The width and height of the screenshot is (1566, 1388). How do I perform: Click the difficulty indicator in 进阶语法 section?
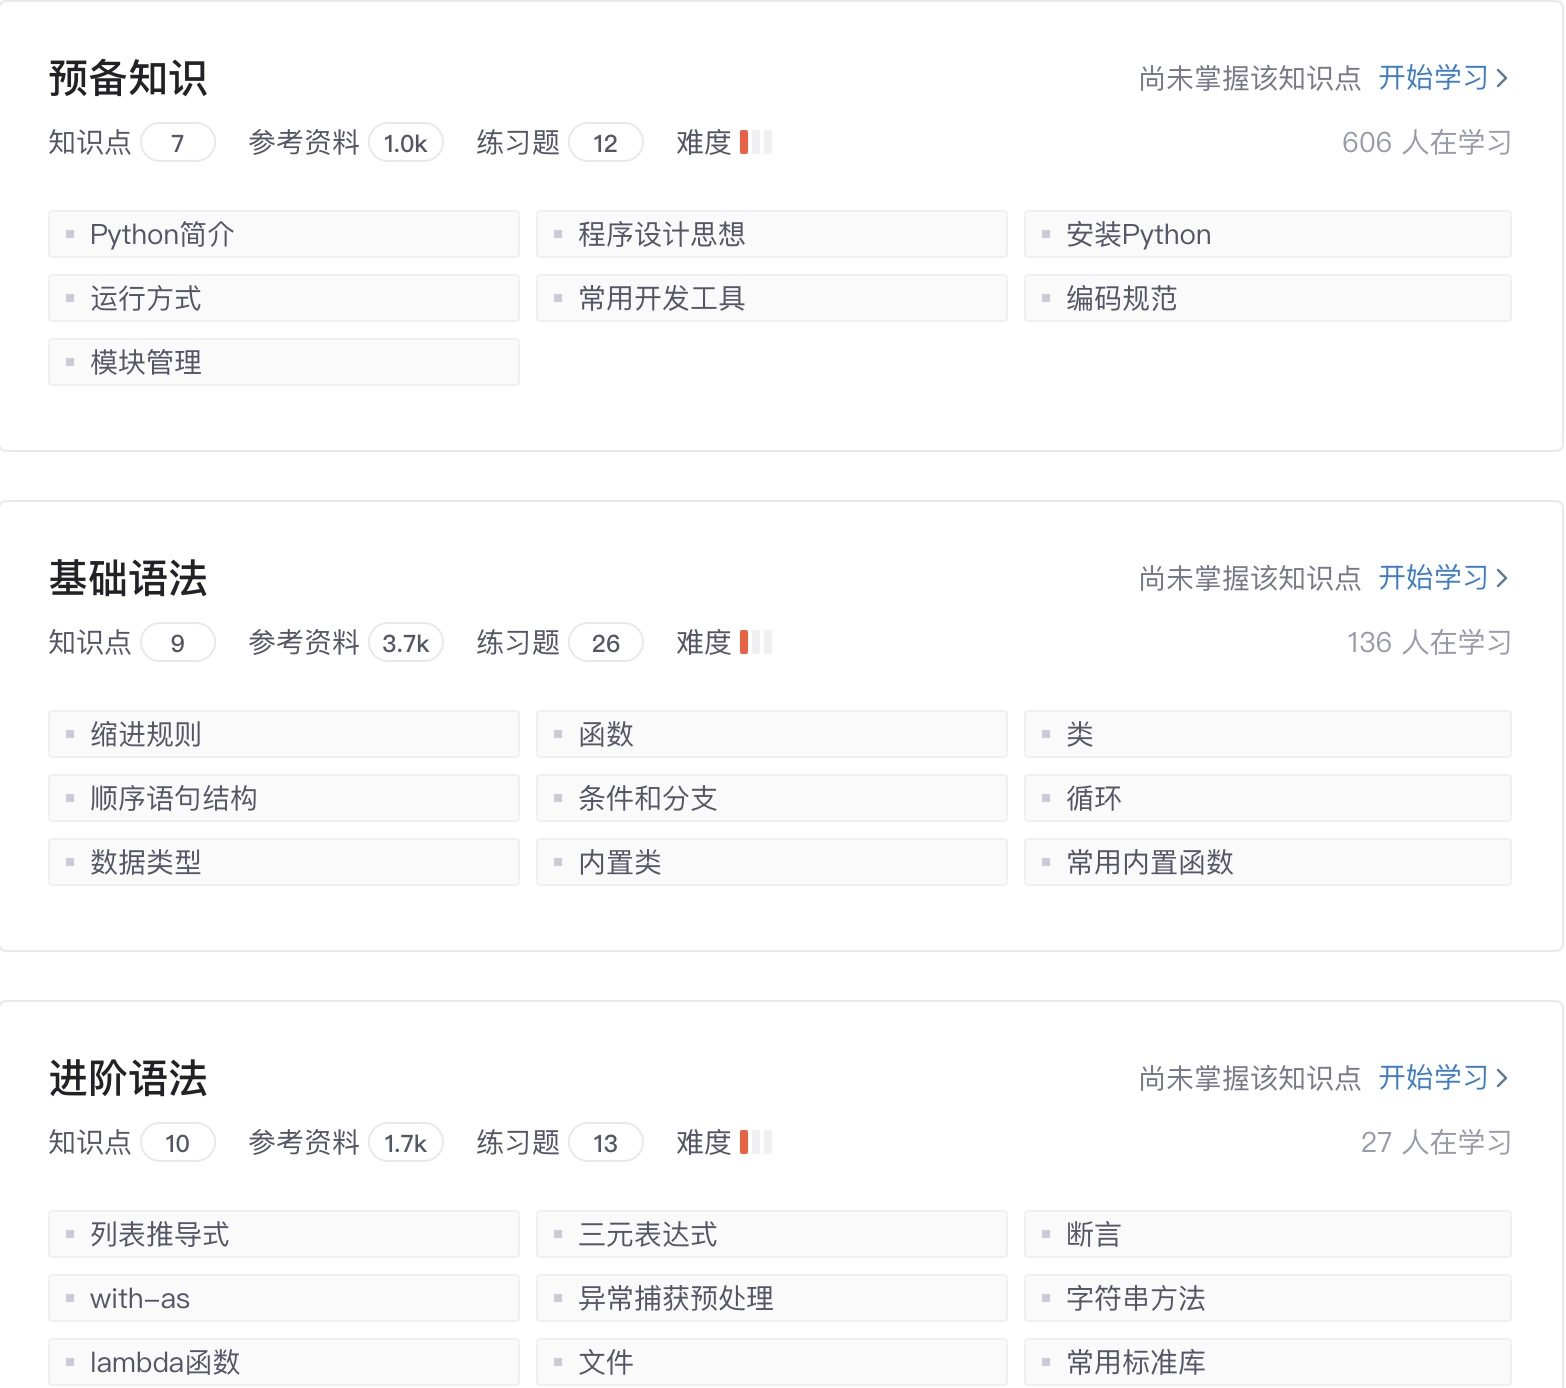coord(756,1142)
